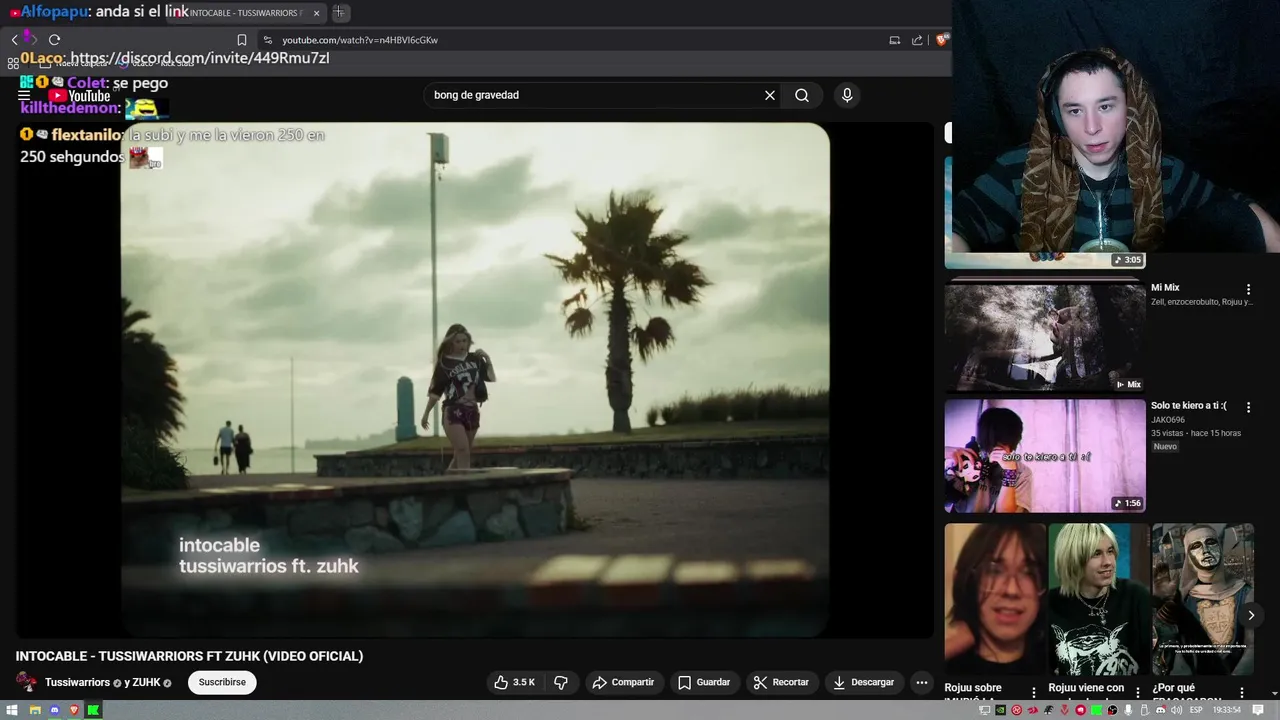
Task: Open Brave browser from taskbar
Action: (x=74, y=710)
